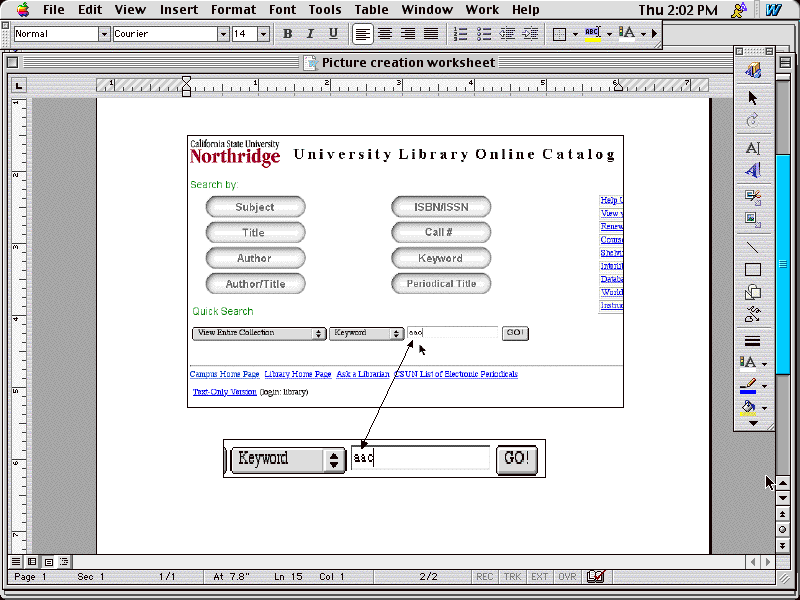800x600 pixels.
Task: Open the Font dropdown showing Courier
Action: tap(223, 34)
